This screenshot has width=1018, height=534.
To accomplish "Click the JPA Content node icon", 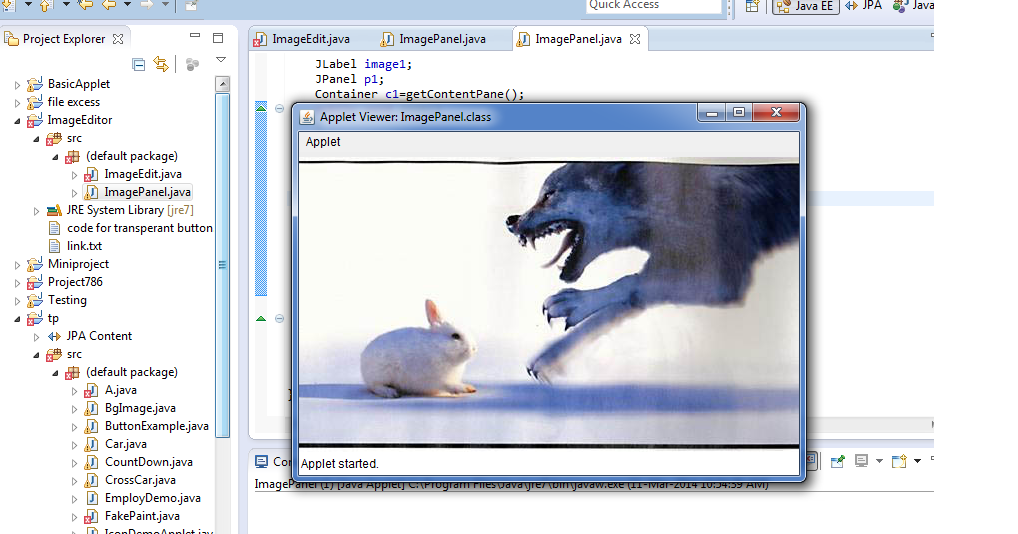I will [54, 336].
